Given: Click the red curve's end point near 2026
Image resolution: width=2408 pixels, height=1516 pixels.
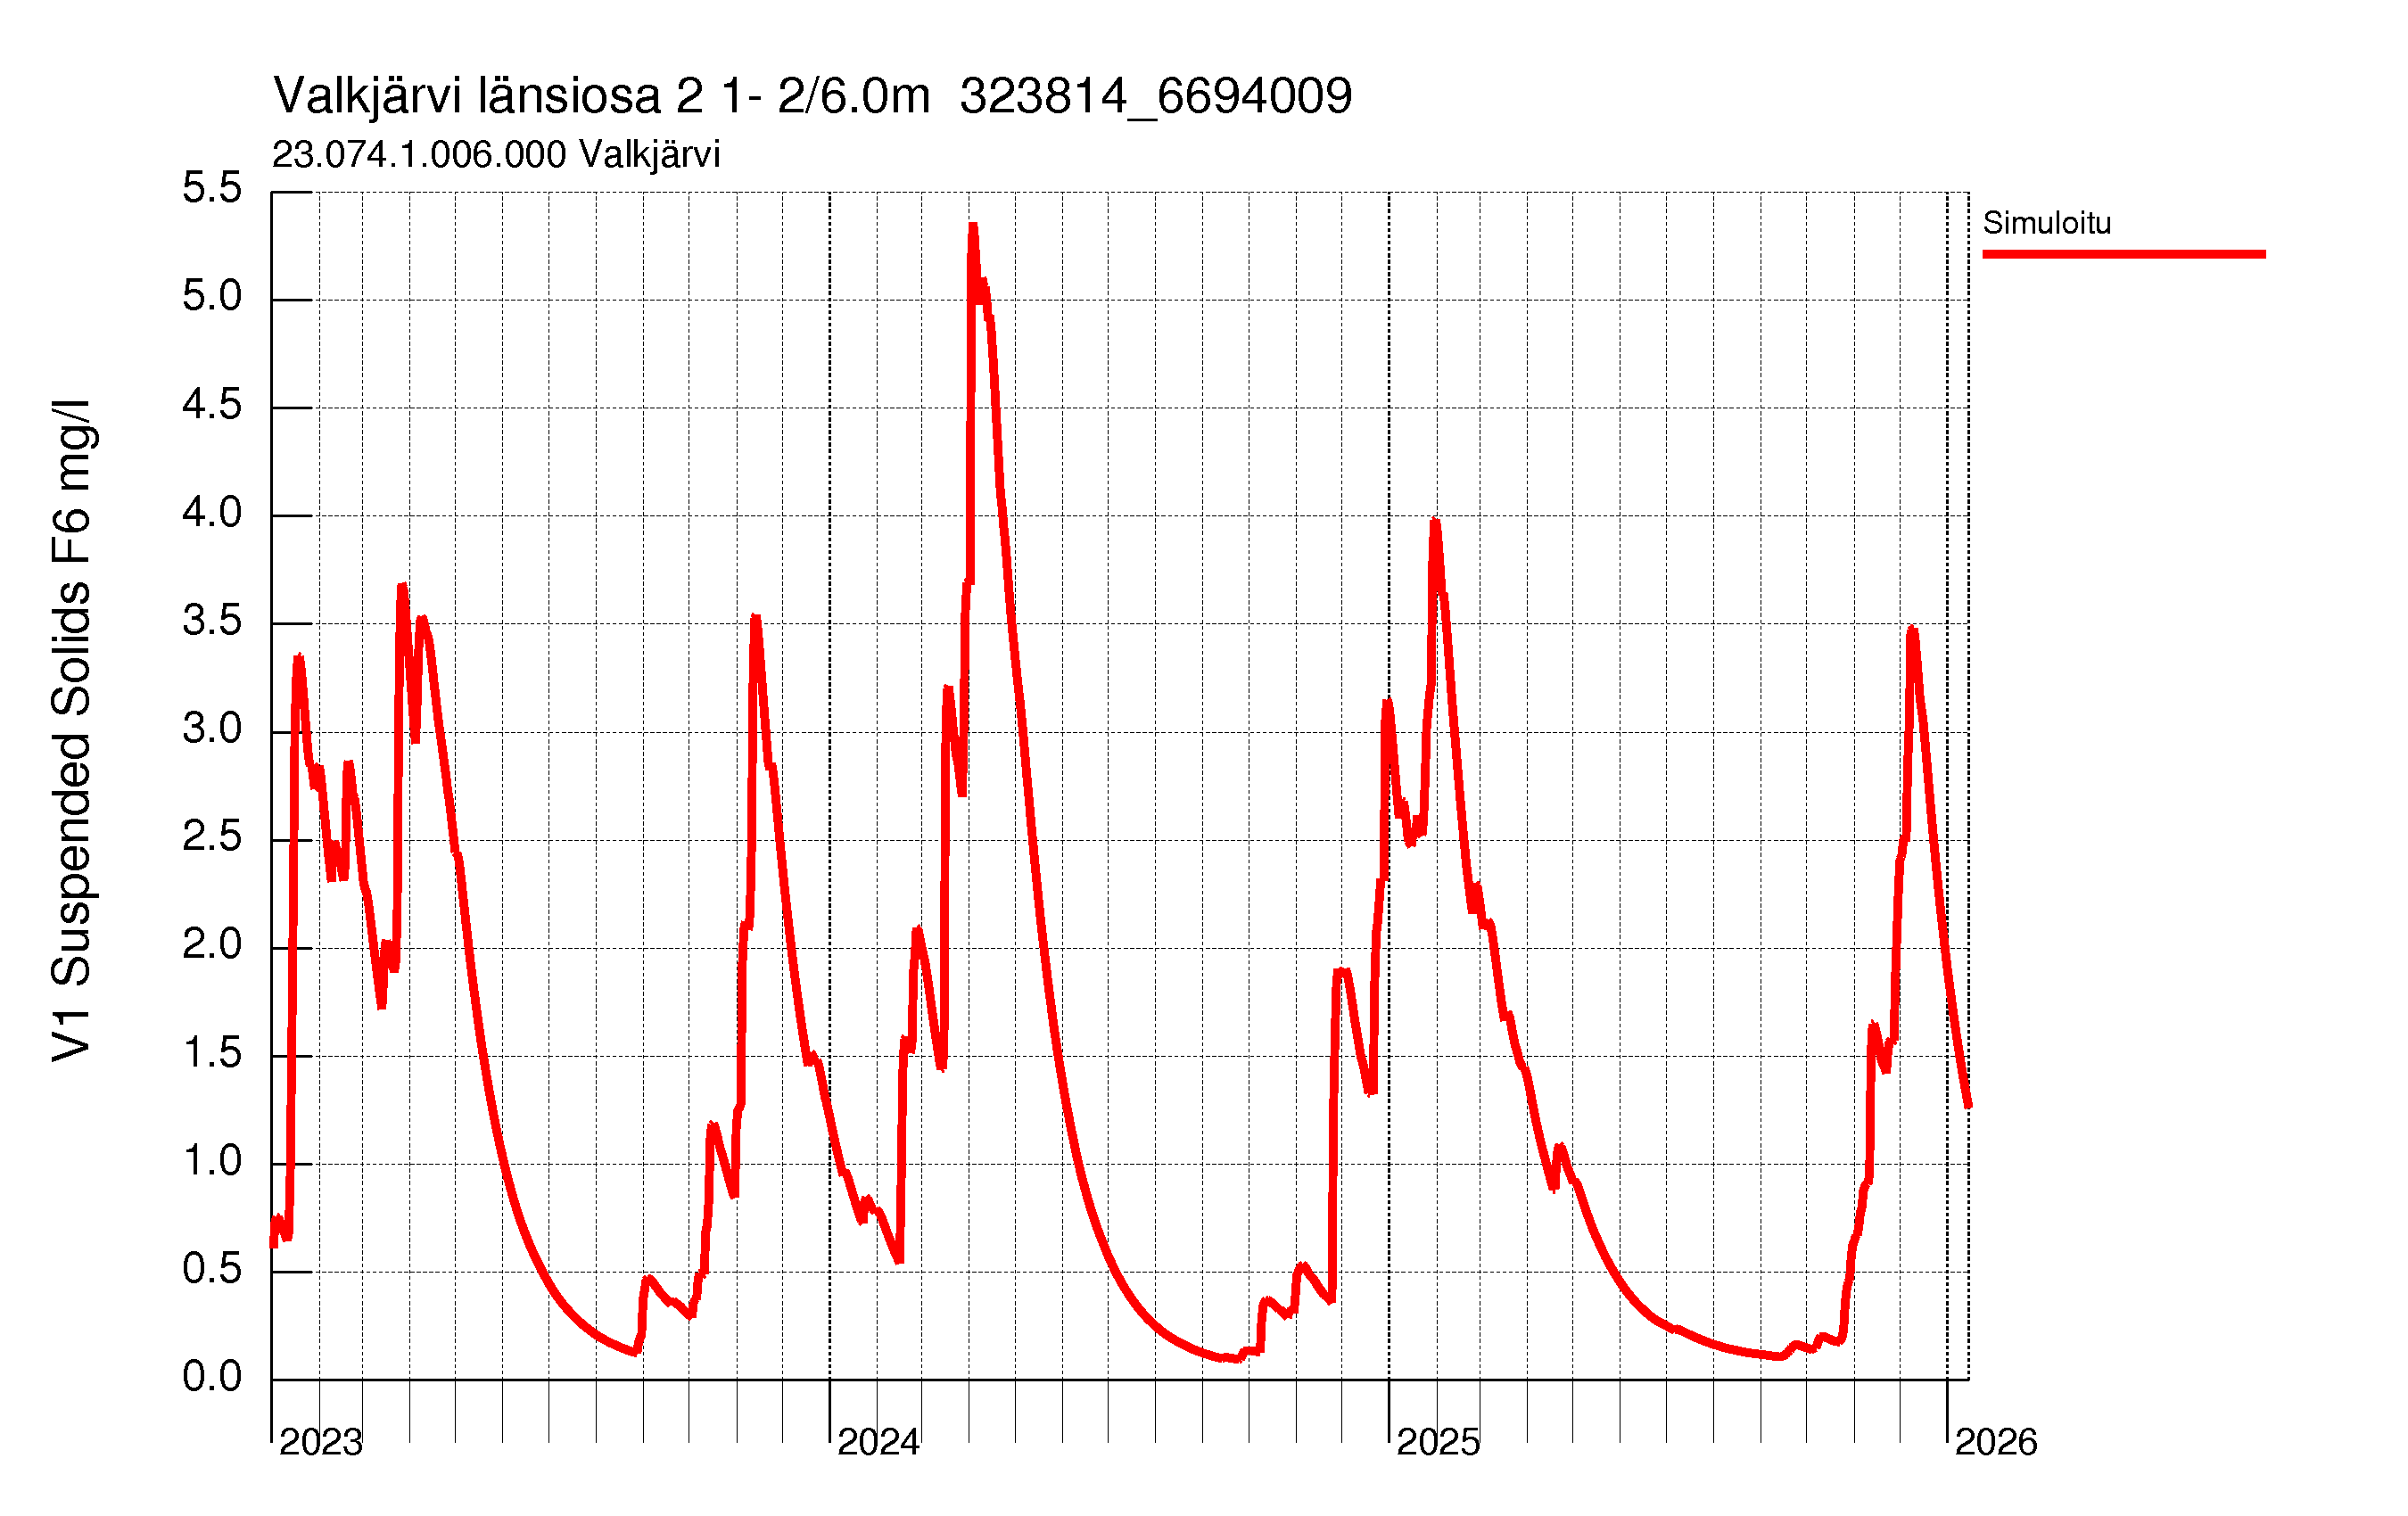Looking at the screenshot, I should coord(1967,1105).
